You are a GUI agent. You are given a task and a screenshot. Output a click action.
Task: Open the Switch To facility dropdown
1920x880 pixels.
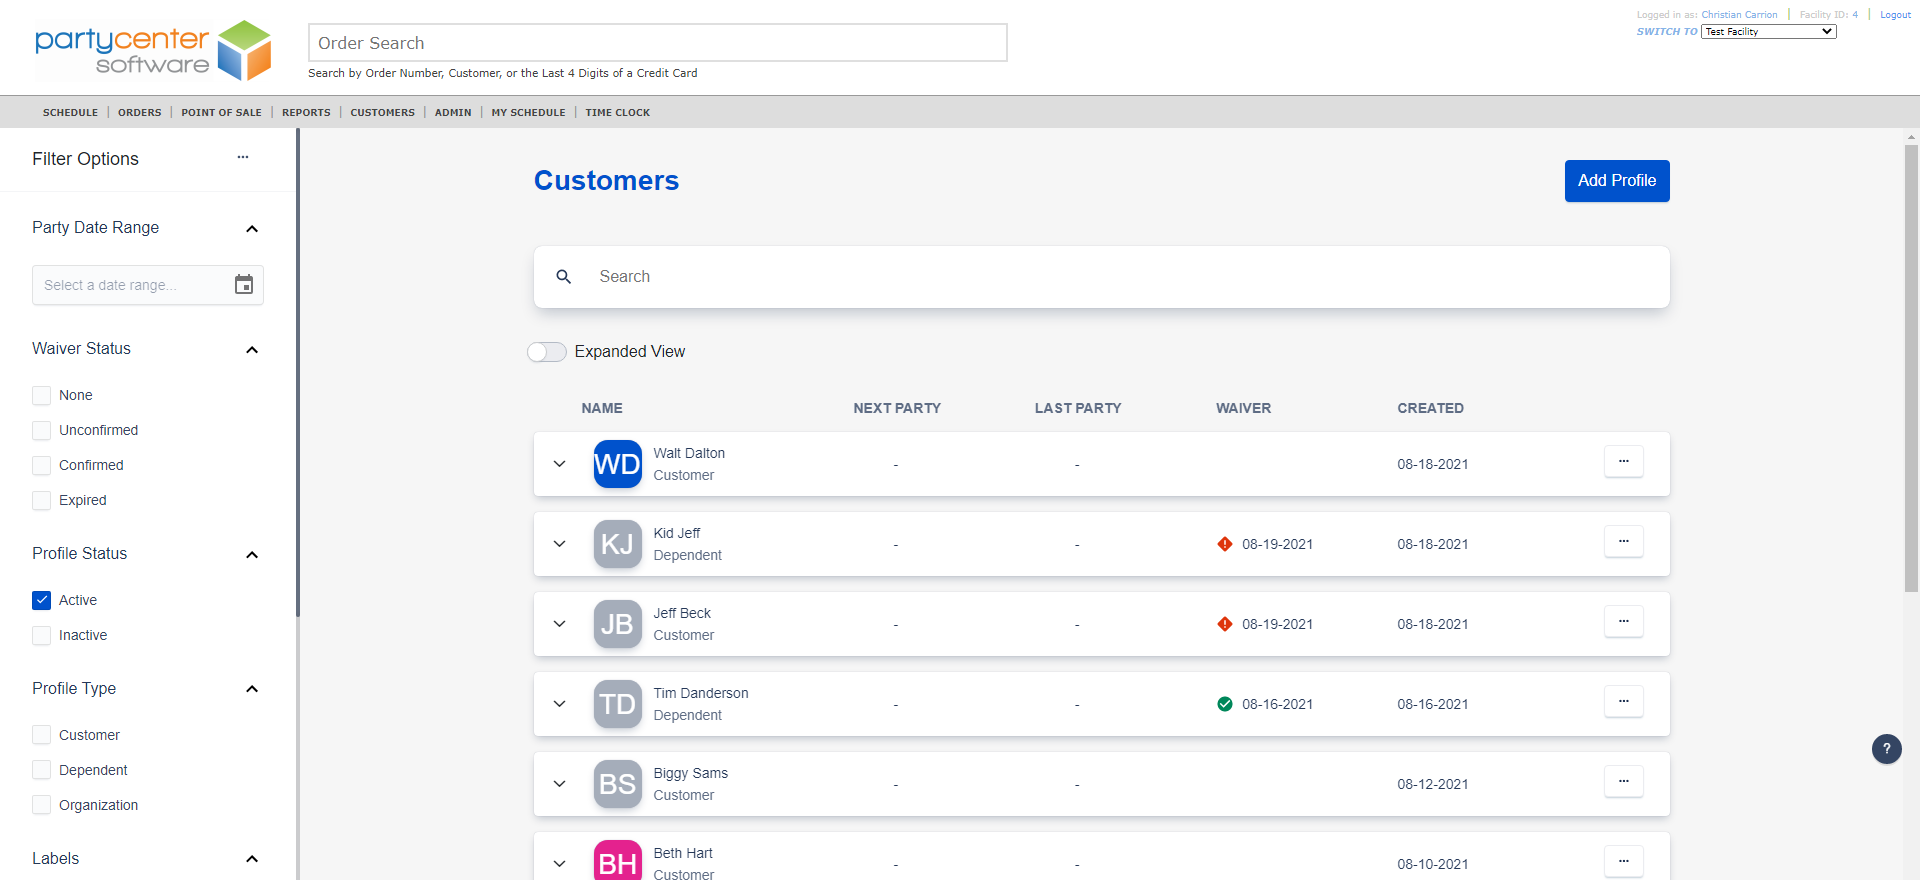1769,32
